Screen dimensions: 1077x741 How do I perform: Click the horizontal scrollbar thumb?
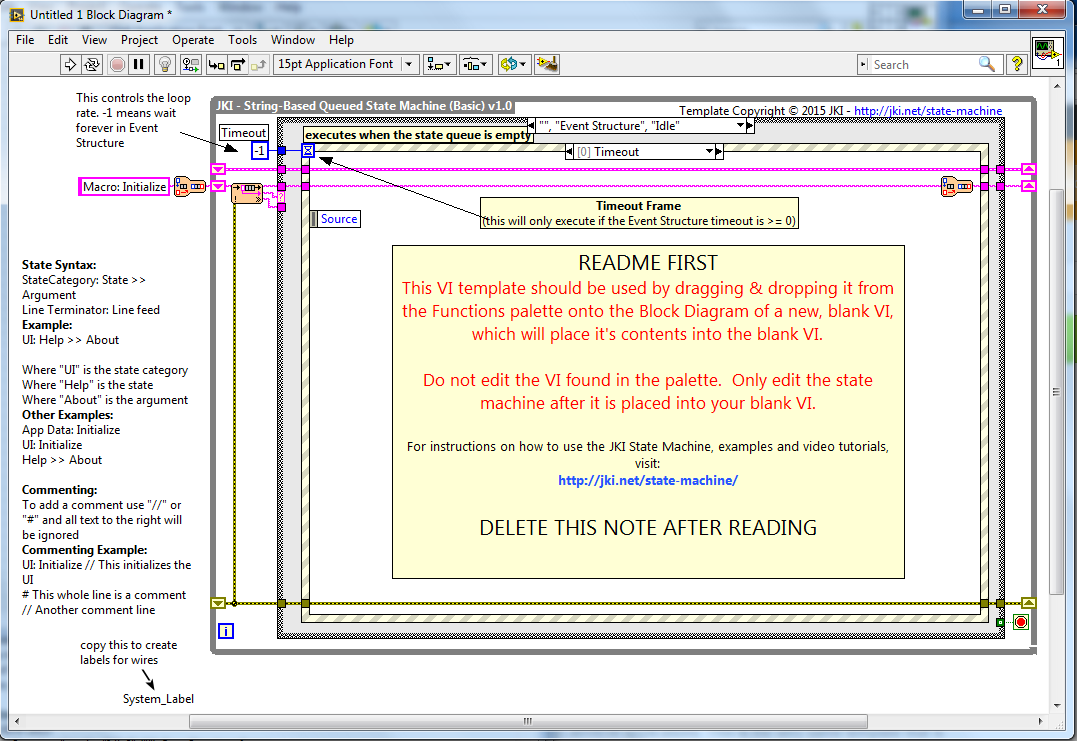pos(528,721)
